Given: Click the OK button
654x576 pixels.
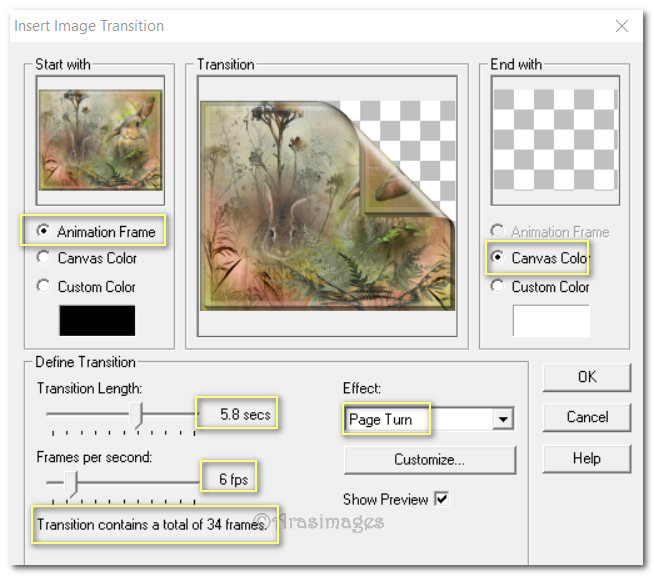Looking at the screenshot, I should tap(586, 377).
